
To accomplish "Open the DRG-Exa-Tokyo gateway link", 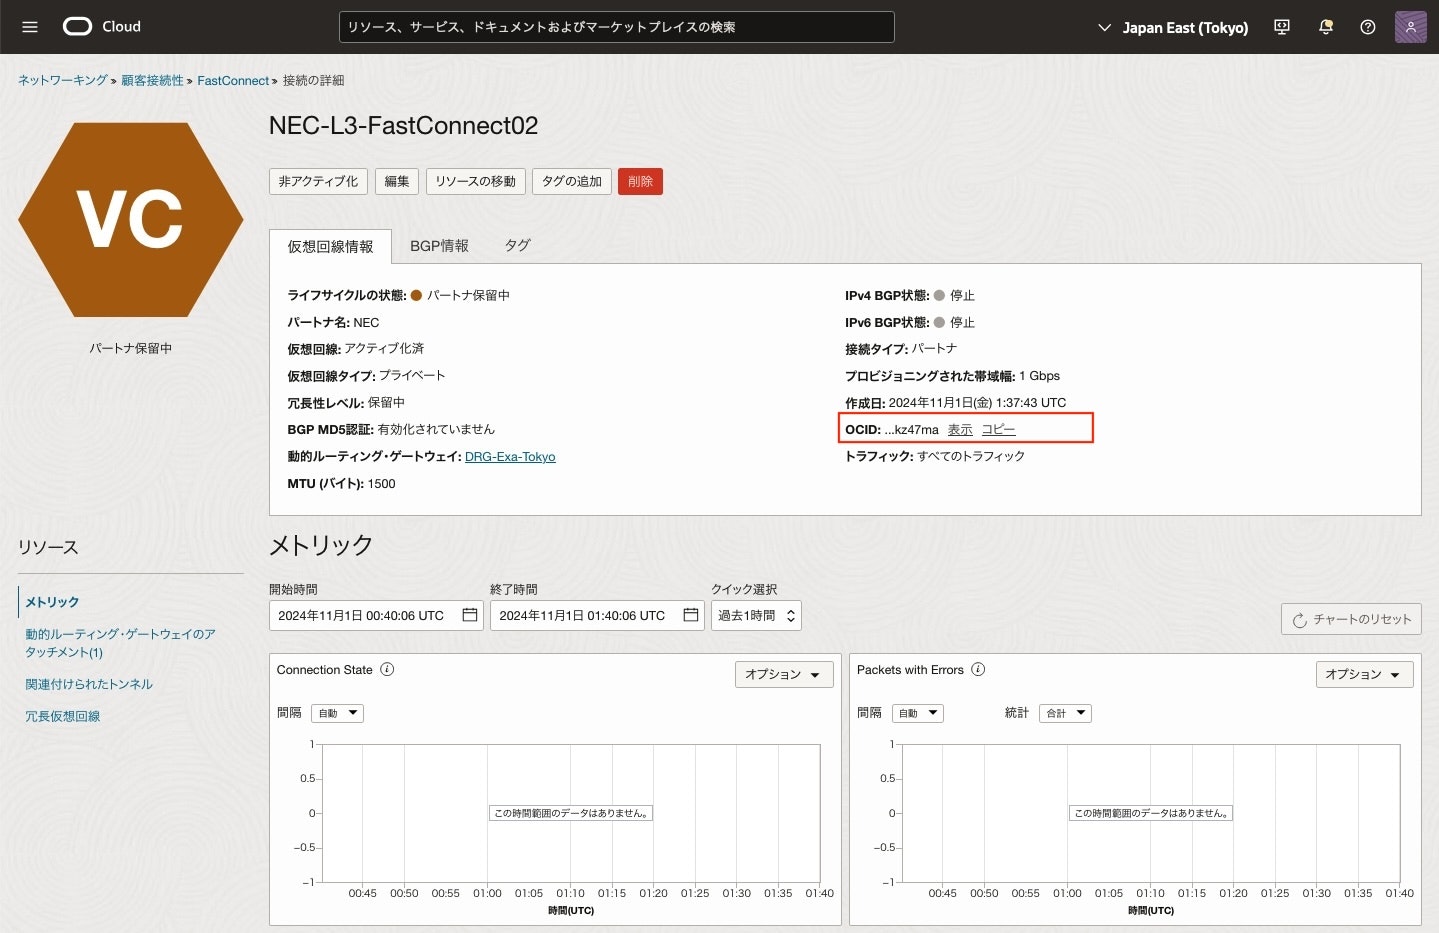I will (x=510, y=456).
